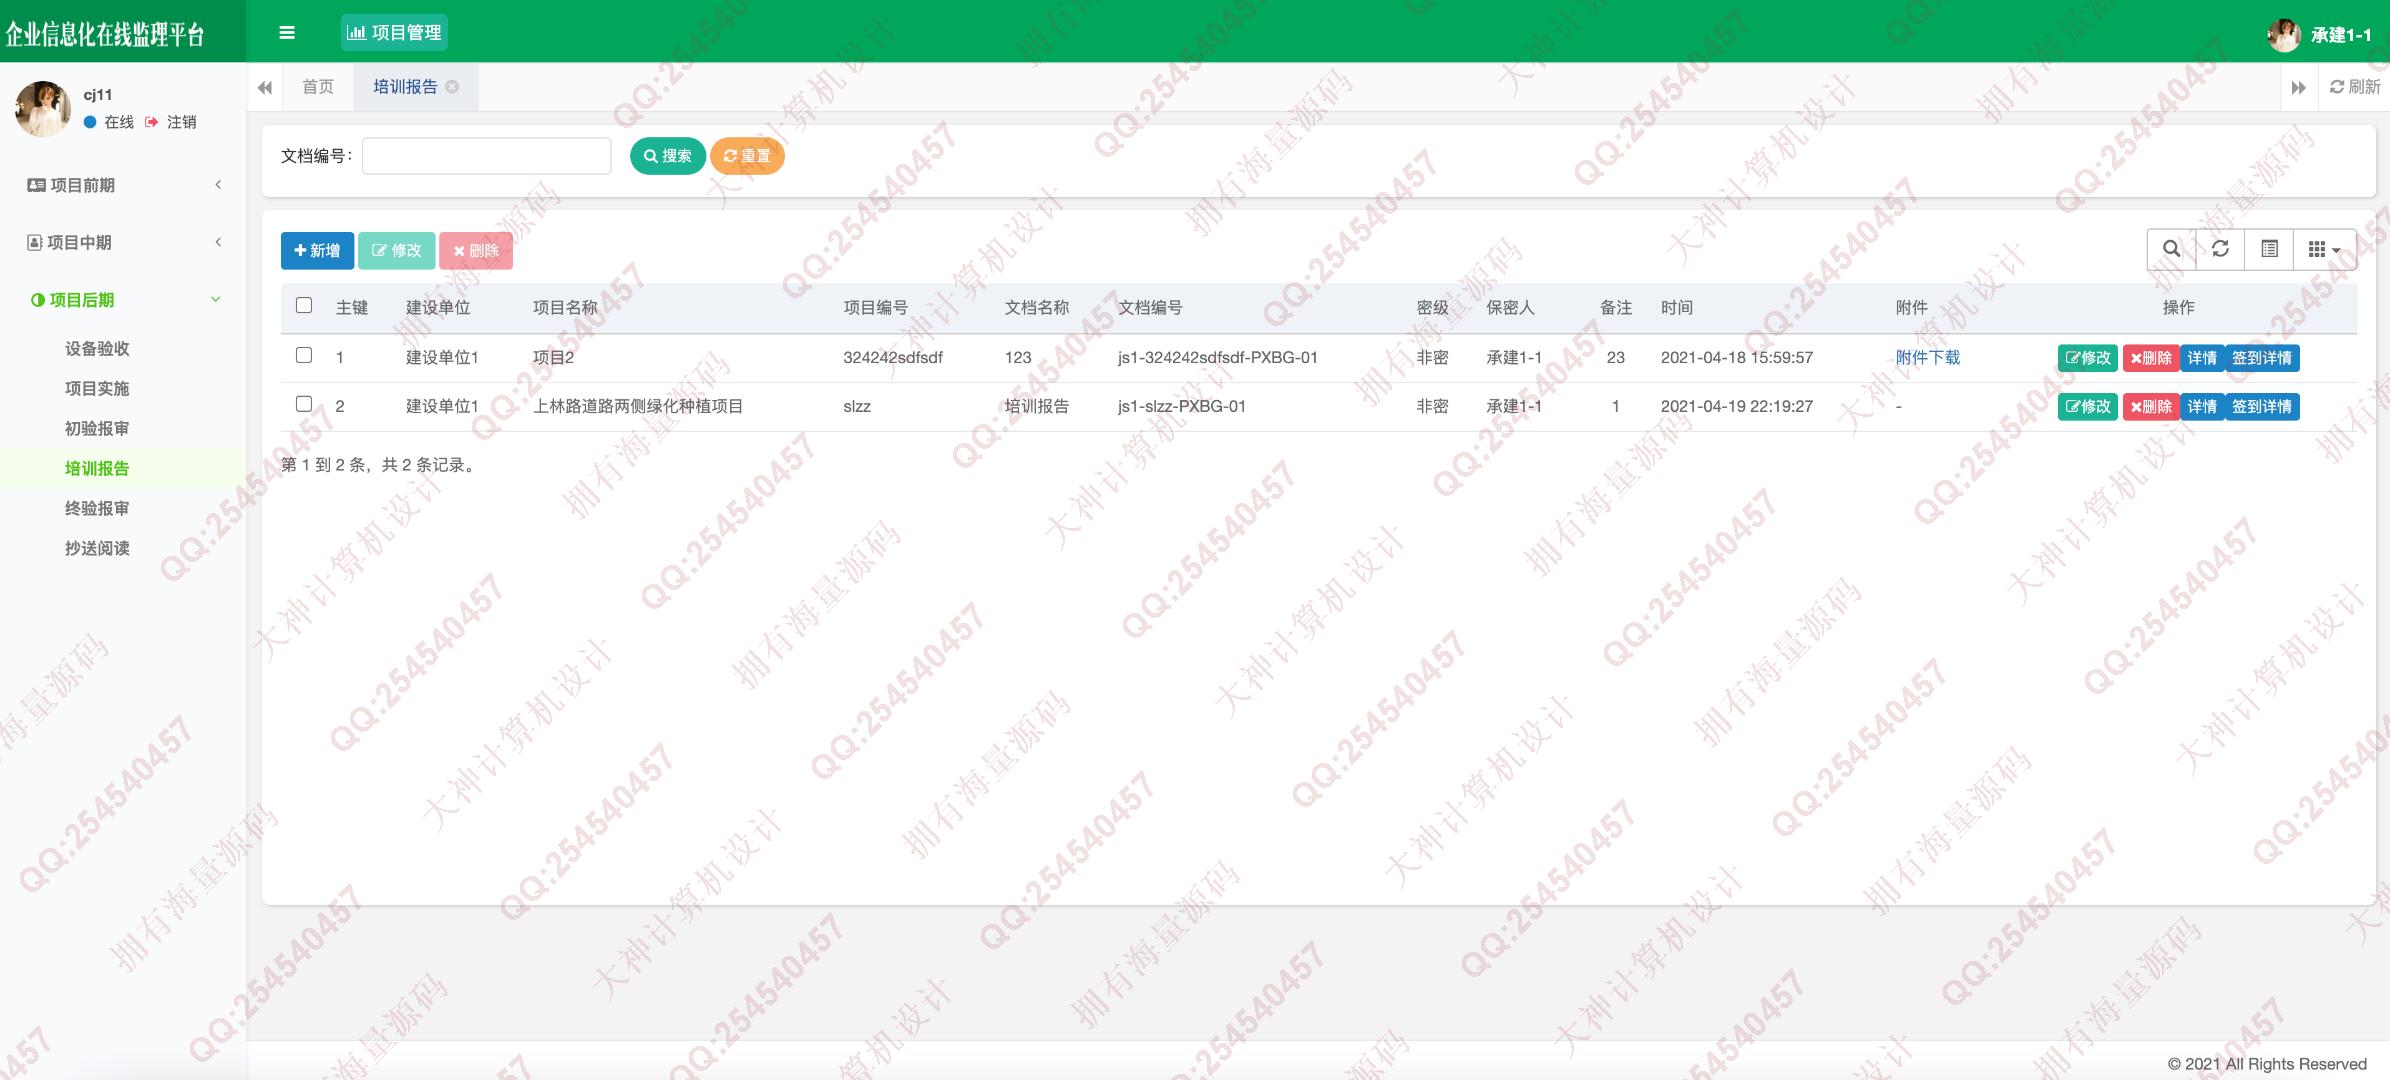Screen dimensions: 2390x1080
Task: Click cell js1-slzz-PXBG-01
Action: 1182,407
